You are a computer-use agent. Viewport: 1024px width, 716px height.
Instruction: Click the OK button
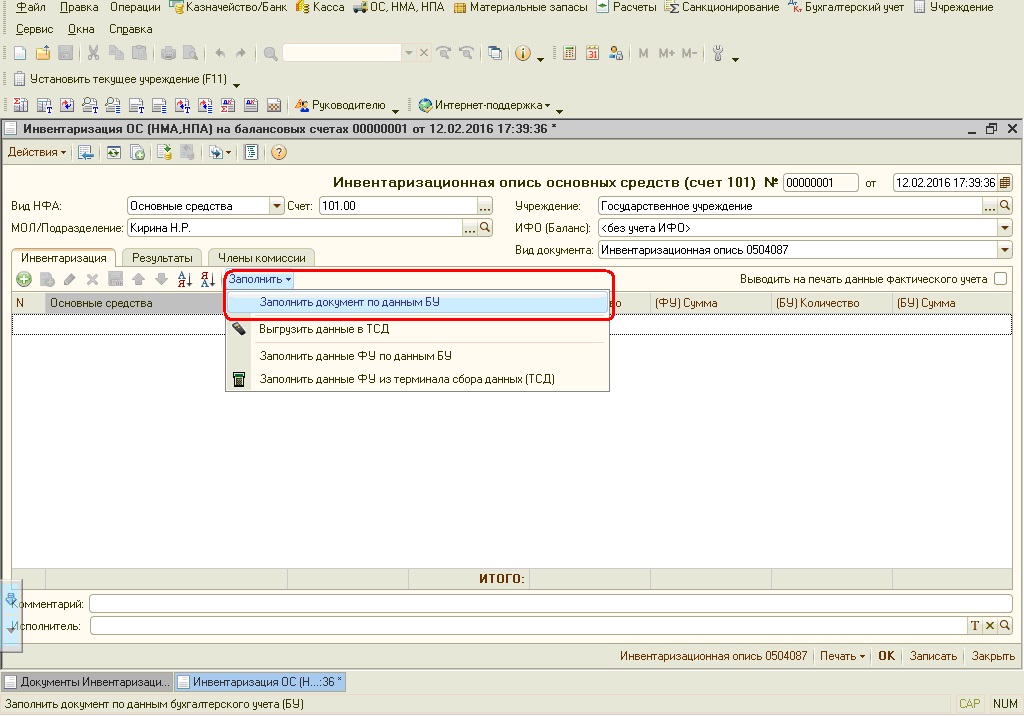tap(886, 656)
